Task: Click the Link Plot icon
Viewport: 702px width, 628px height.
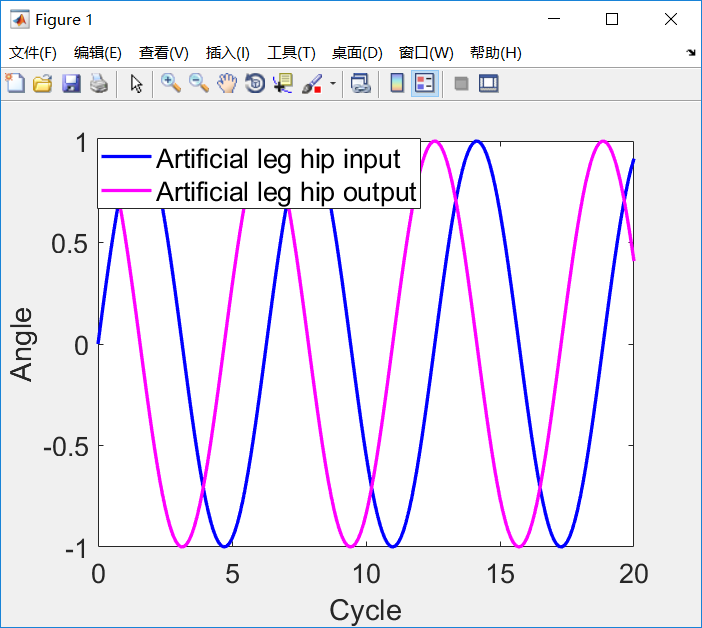Action: click(361, 83)
